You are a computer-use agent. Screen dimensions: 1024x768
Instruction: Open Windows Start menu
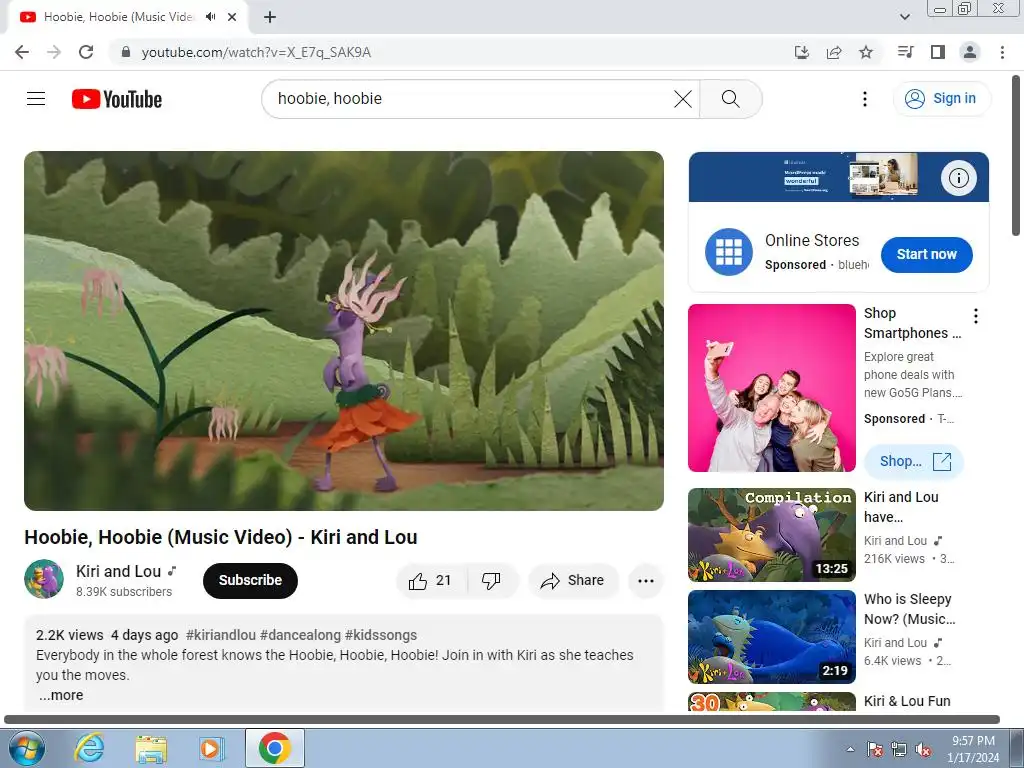click(26, 748)
